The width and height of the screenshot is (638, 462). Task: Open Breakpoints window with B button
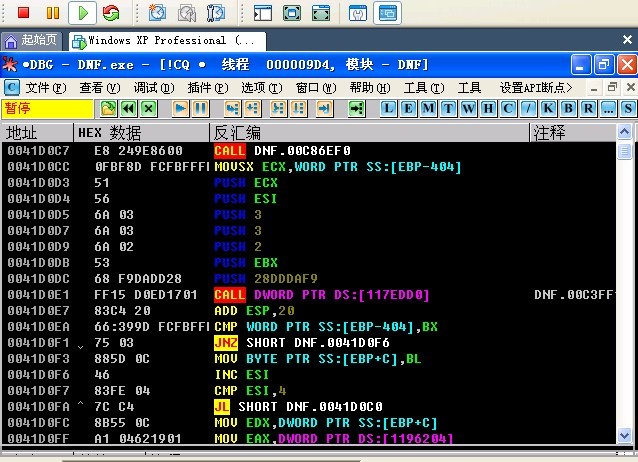568,108
